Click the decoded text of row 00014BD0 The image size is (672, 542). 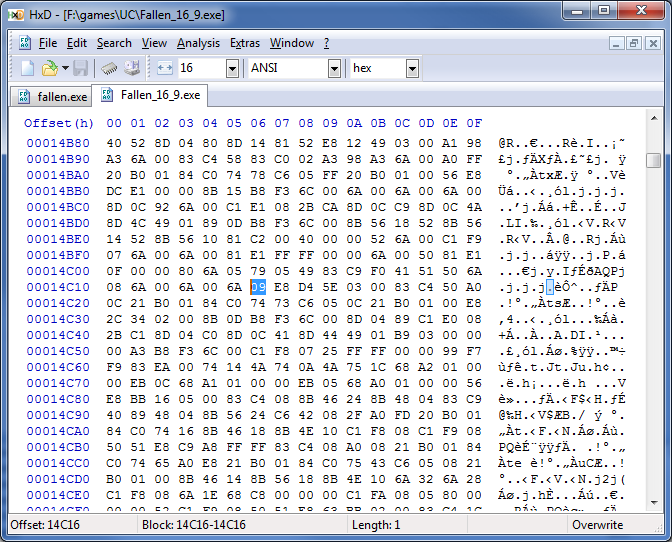(562, 223)
